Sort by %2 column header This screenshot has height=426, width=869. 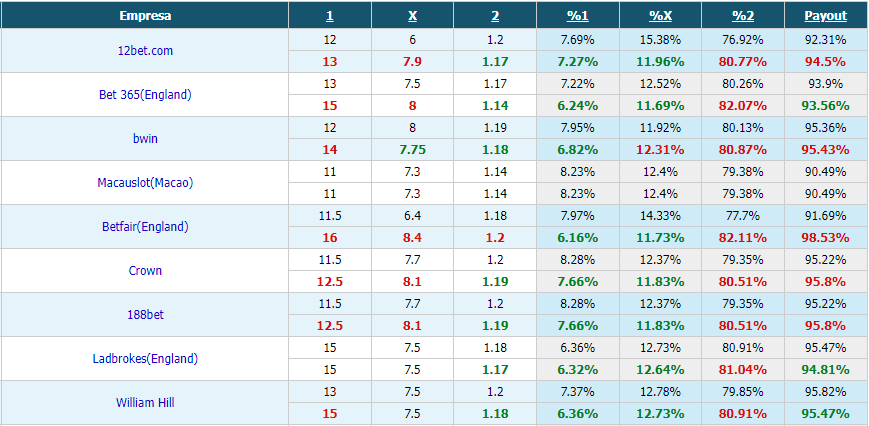[x=743, y=16]
